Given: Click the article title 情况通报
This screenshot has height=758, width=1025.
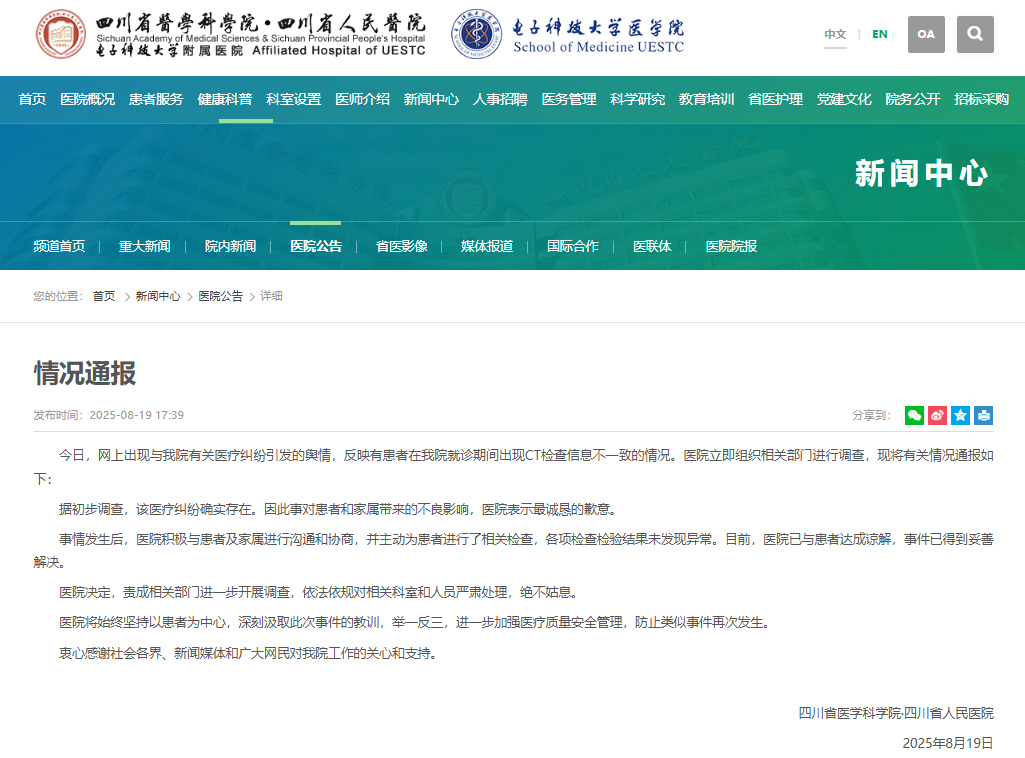Looking at the screenshot, I should click(x=85, y=373).
